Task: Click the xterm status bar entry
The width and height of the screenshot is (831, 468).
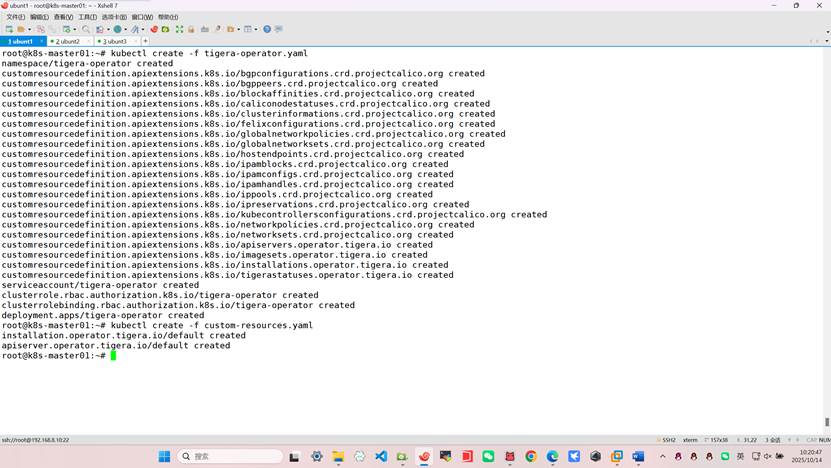Action: pos(690,440)
